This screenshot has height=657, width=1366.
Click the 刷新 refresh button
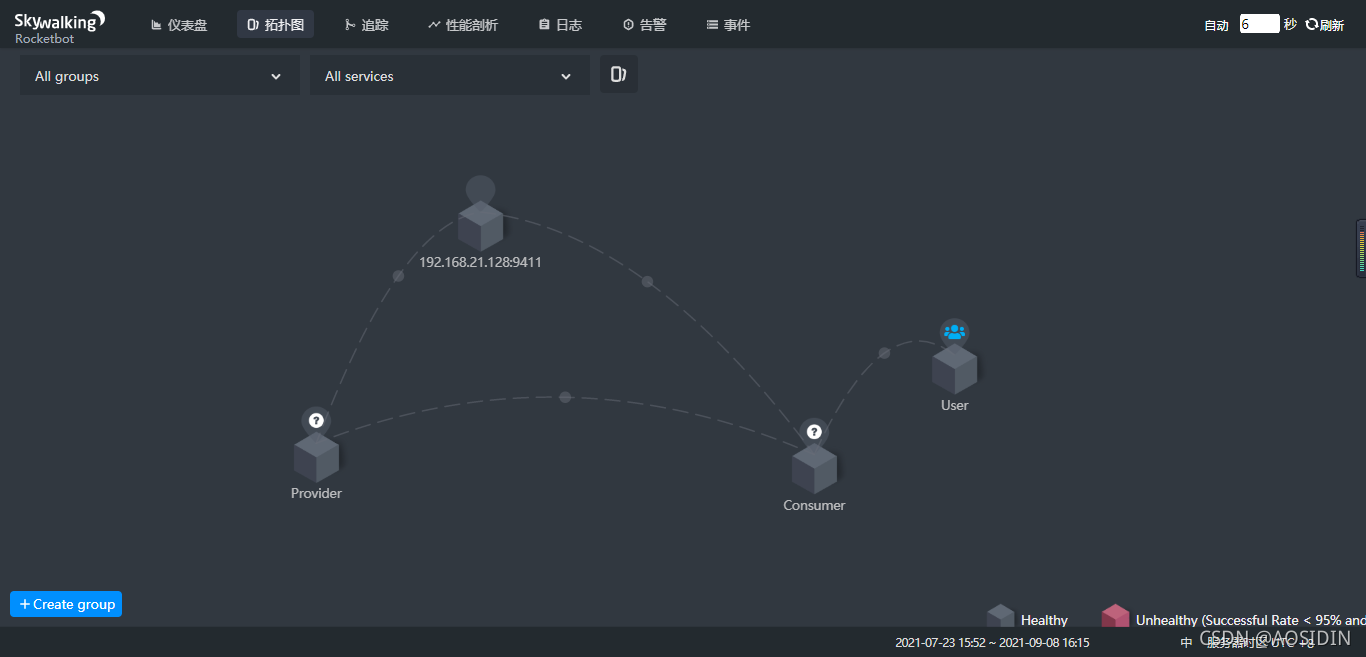tap(1324, 25)
